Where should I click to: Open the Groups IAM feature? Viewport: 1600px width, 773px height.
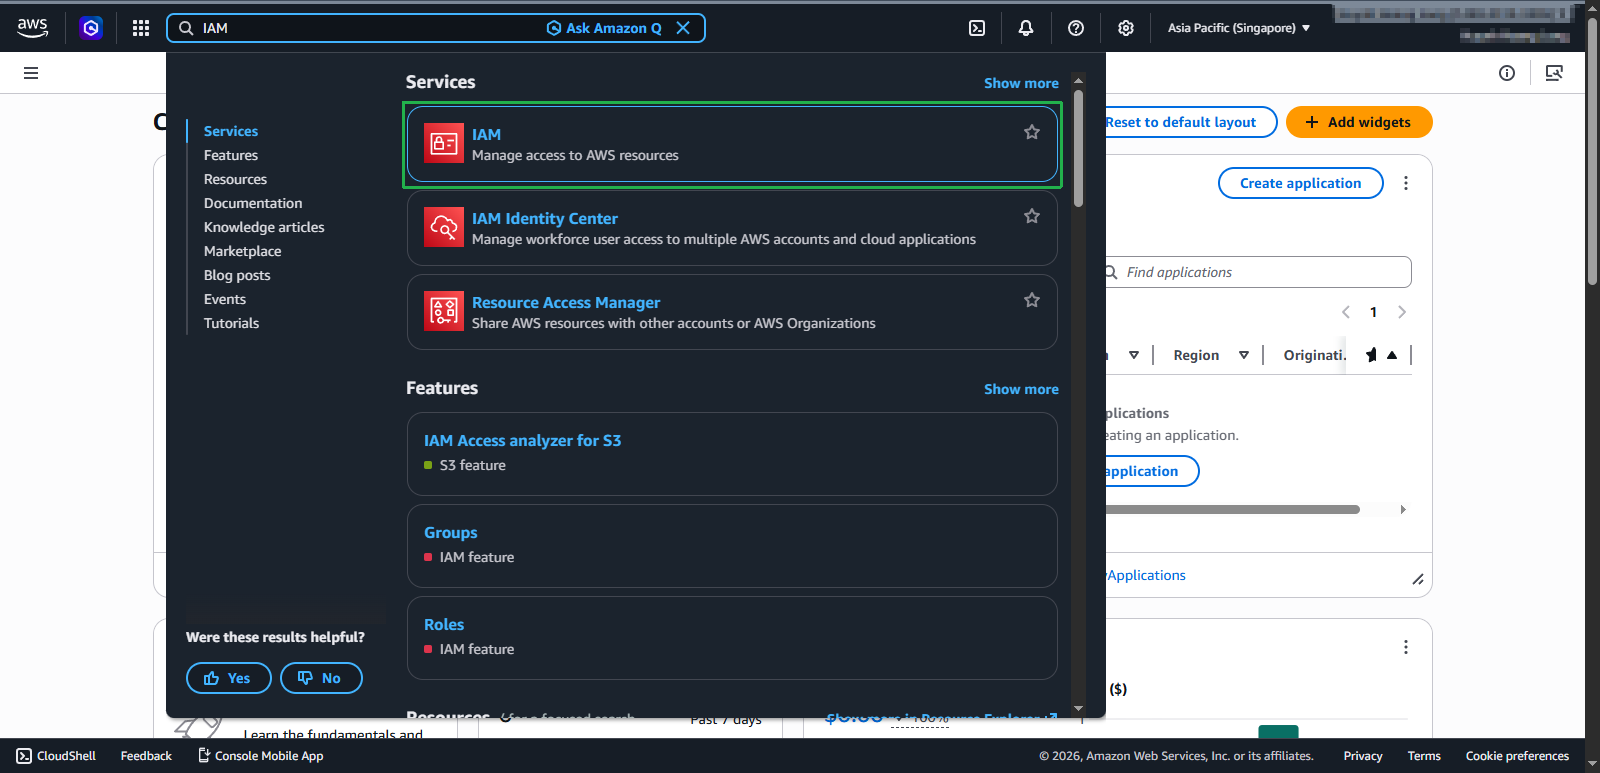point(450,532)
